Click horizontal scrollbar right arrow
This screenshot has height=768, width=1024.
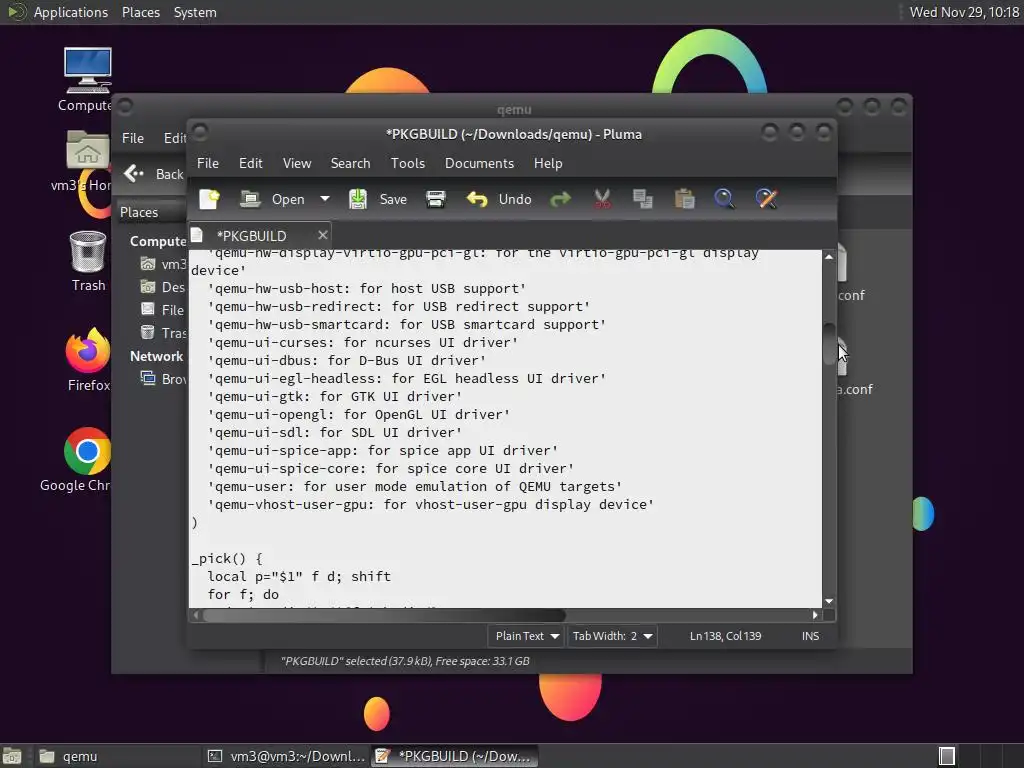[x=815, y=615]
